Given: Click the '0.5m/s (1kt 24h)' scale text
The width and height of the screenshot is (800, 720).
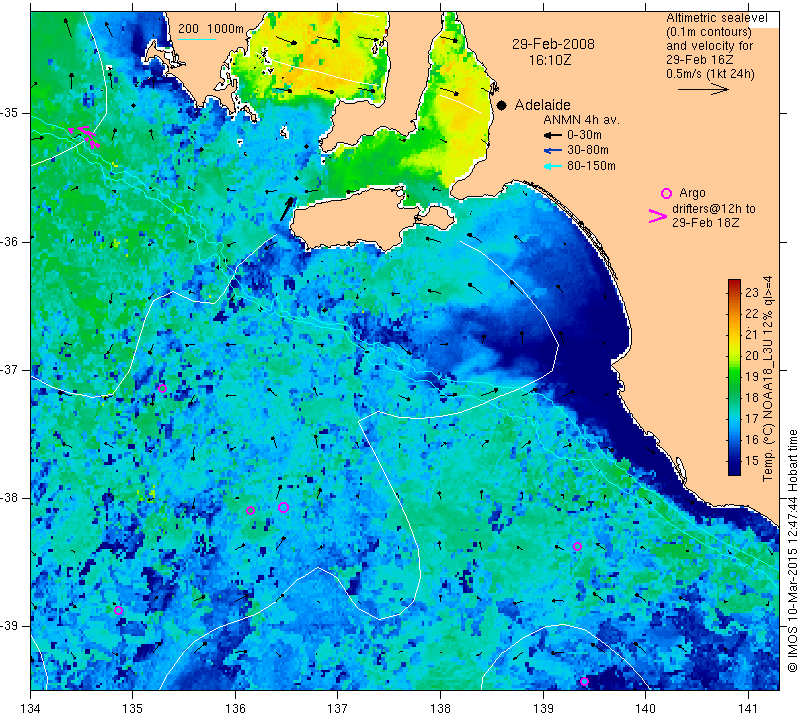Looking at the screenshot, I should [710, 74].
